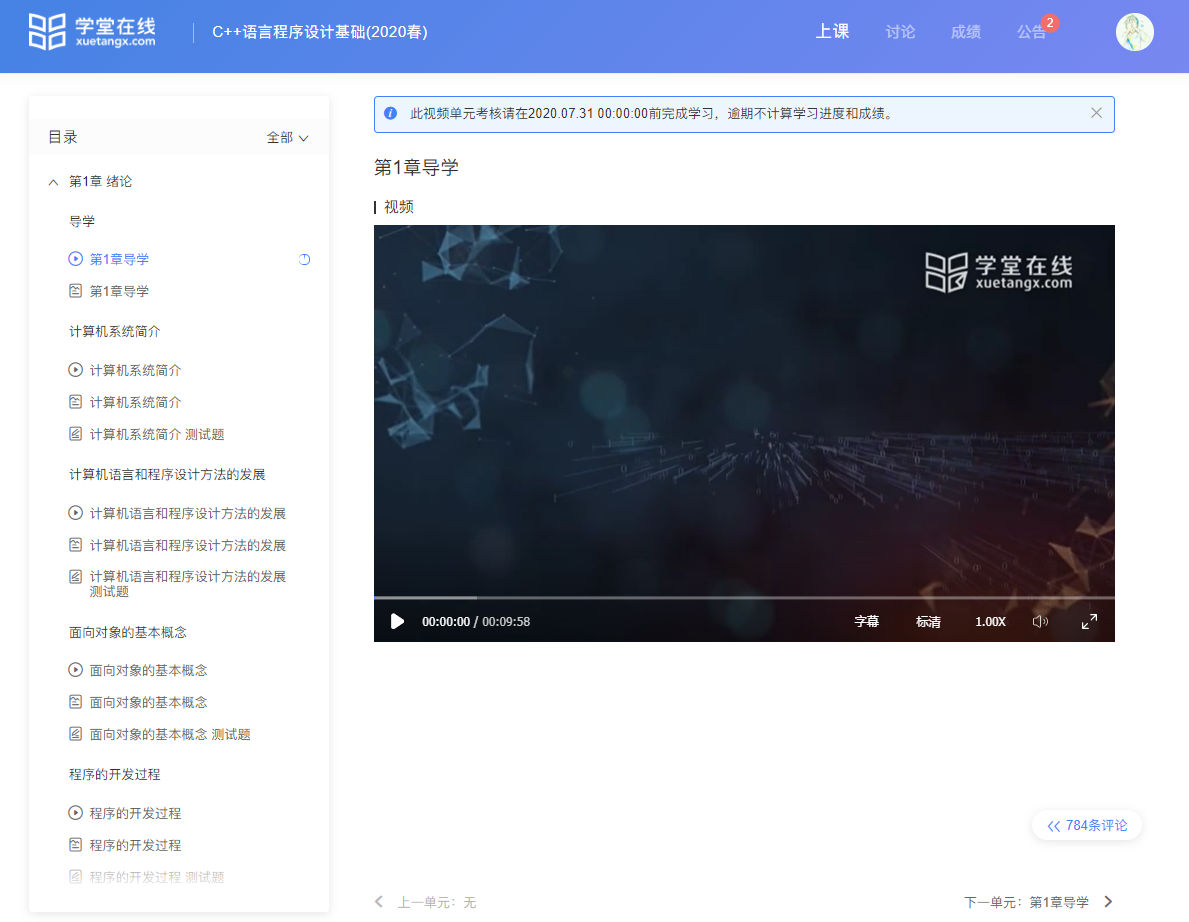Click the xuetangx logo in header
The height and width of the screenshot is (922, 1189).
92,32
